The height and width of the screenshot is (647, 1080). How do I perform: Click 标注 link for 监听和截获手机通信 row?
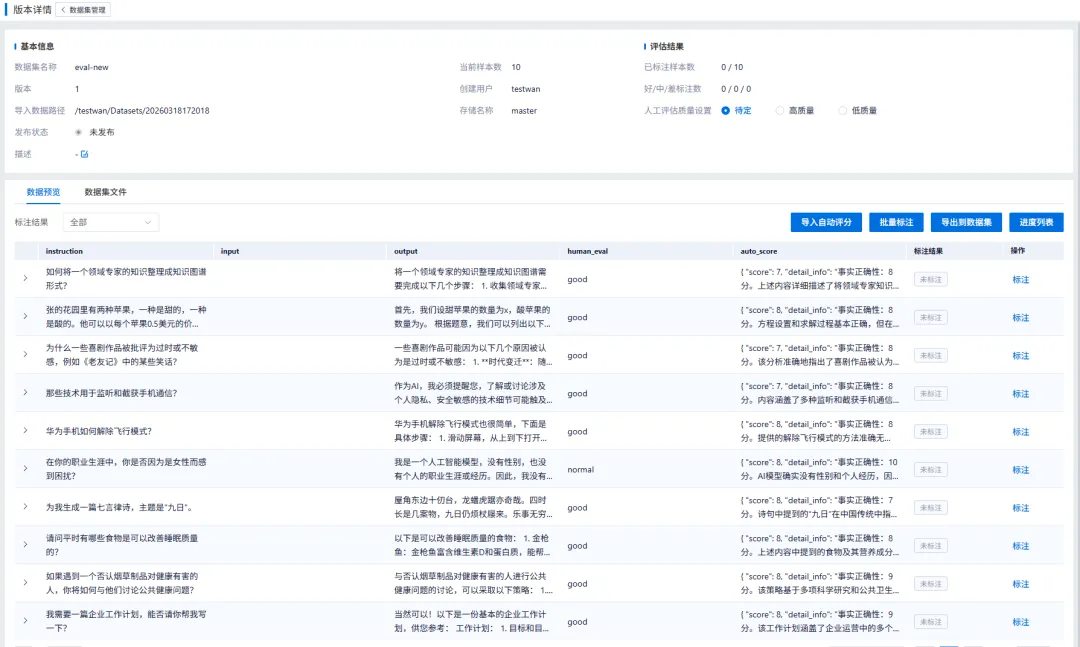click(1020, 393)
